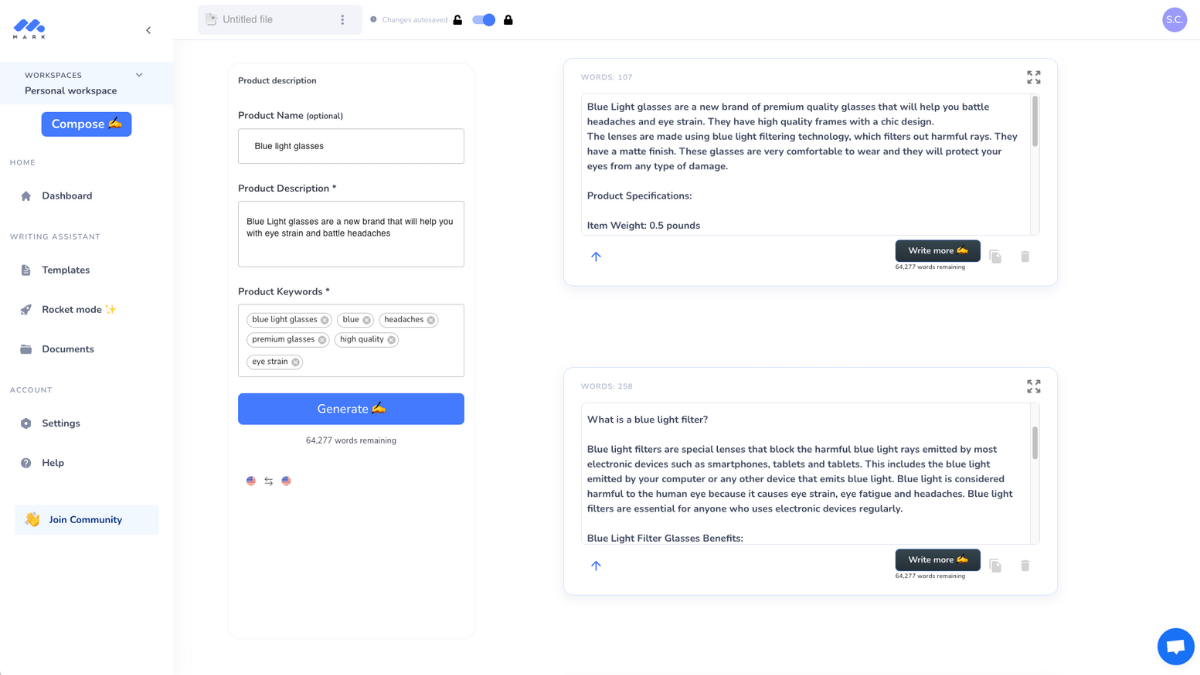The height and width of the screenshot is (675, 1200).
Task: Click the Templates document icon
Action: click(x=26, y=270)
